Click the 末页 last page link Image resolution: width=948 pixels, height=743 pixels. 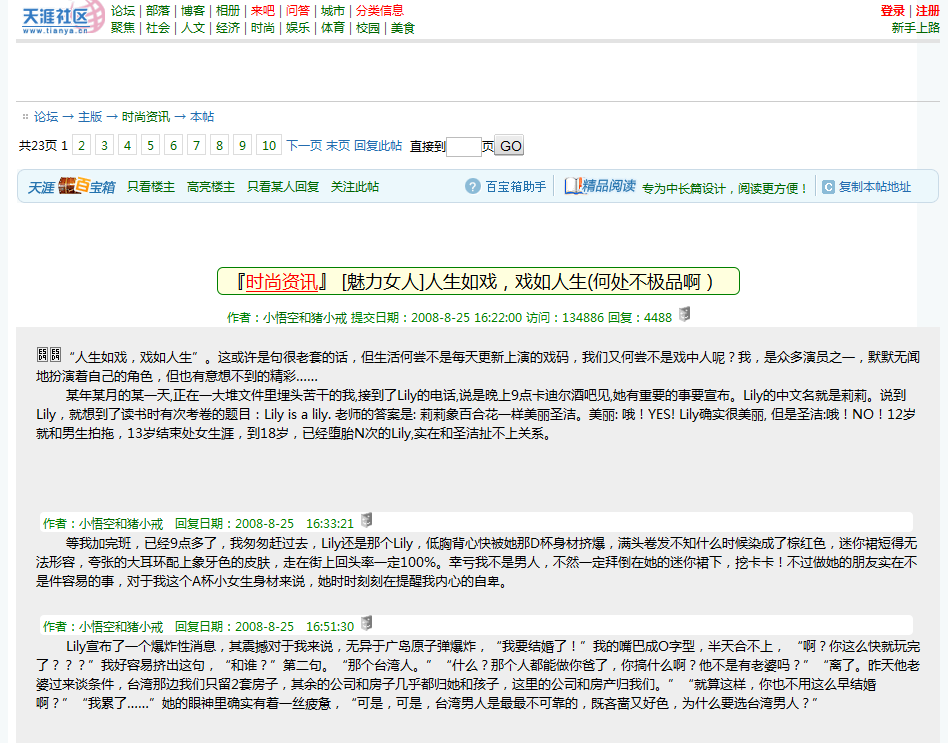[x=338, y=146]
